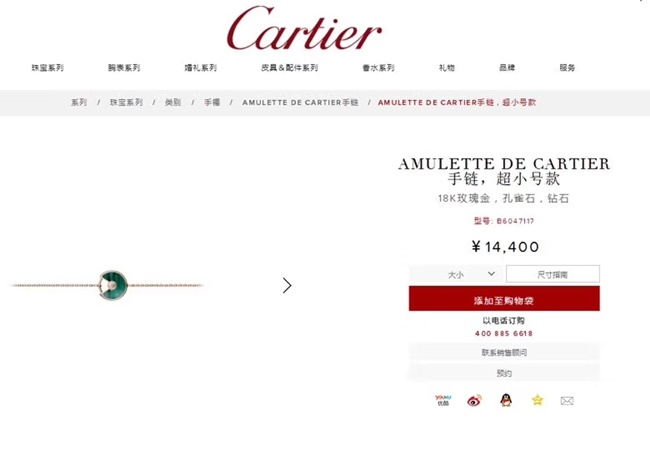The height and width of the screenshot is (450, 650).
Task: Add to favorites with star icon
Action: 537,400
